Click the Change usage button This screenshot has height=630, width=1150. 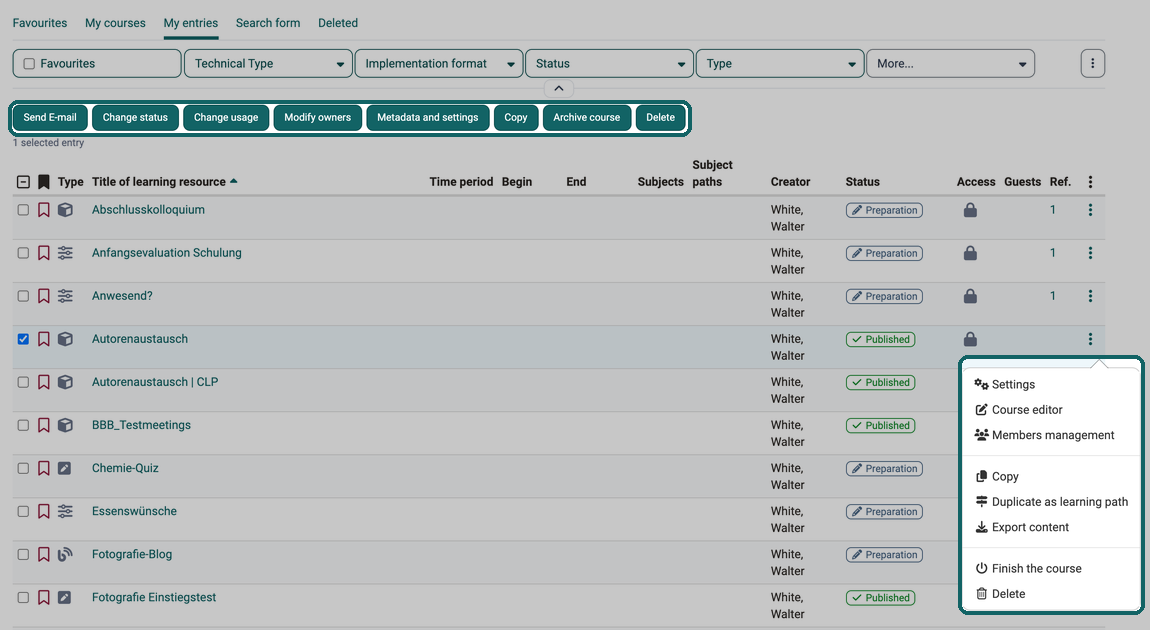coord(226,117)
